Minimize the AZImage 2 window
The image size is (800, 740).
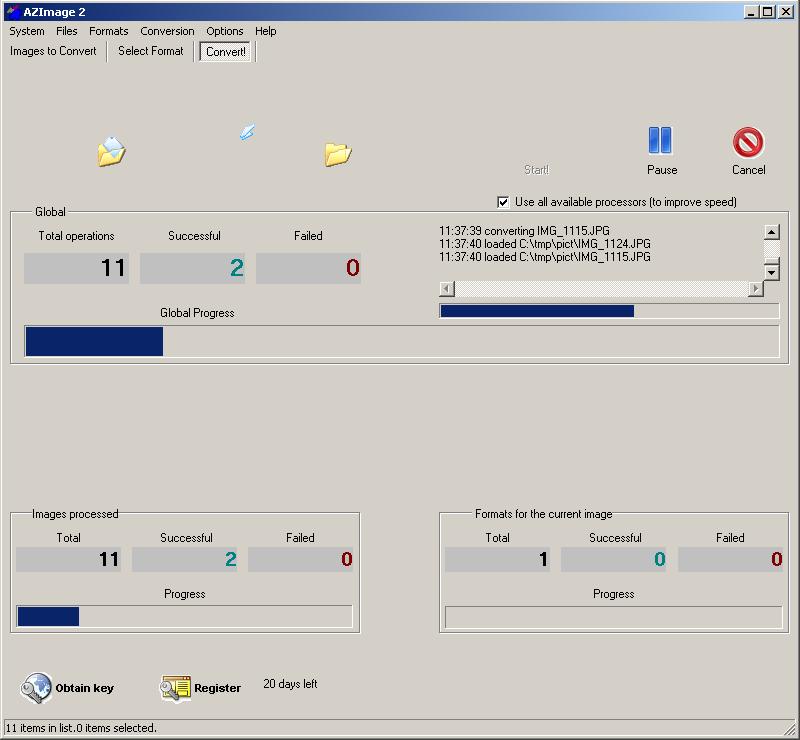(750, 12)
